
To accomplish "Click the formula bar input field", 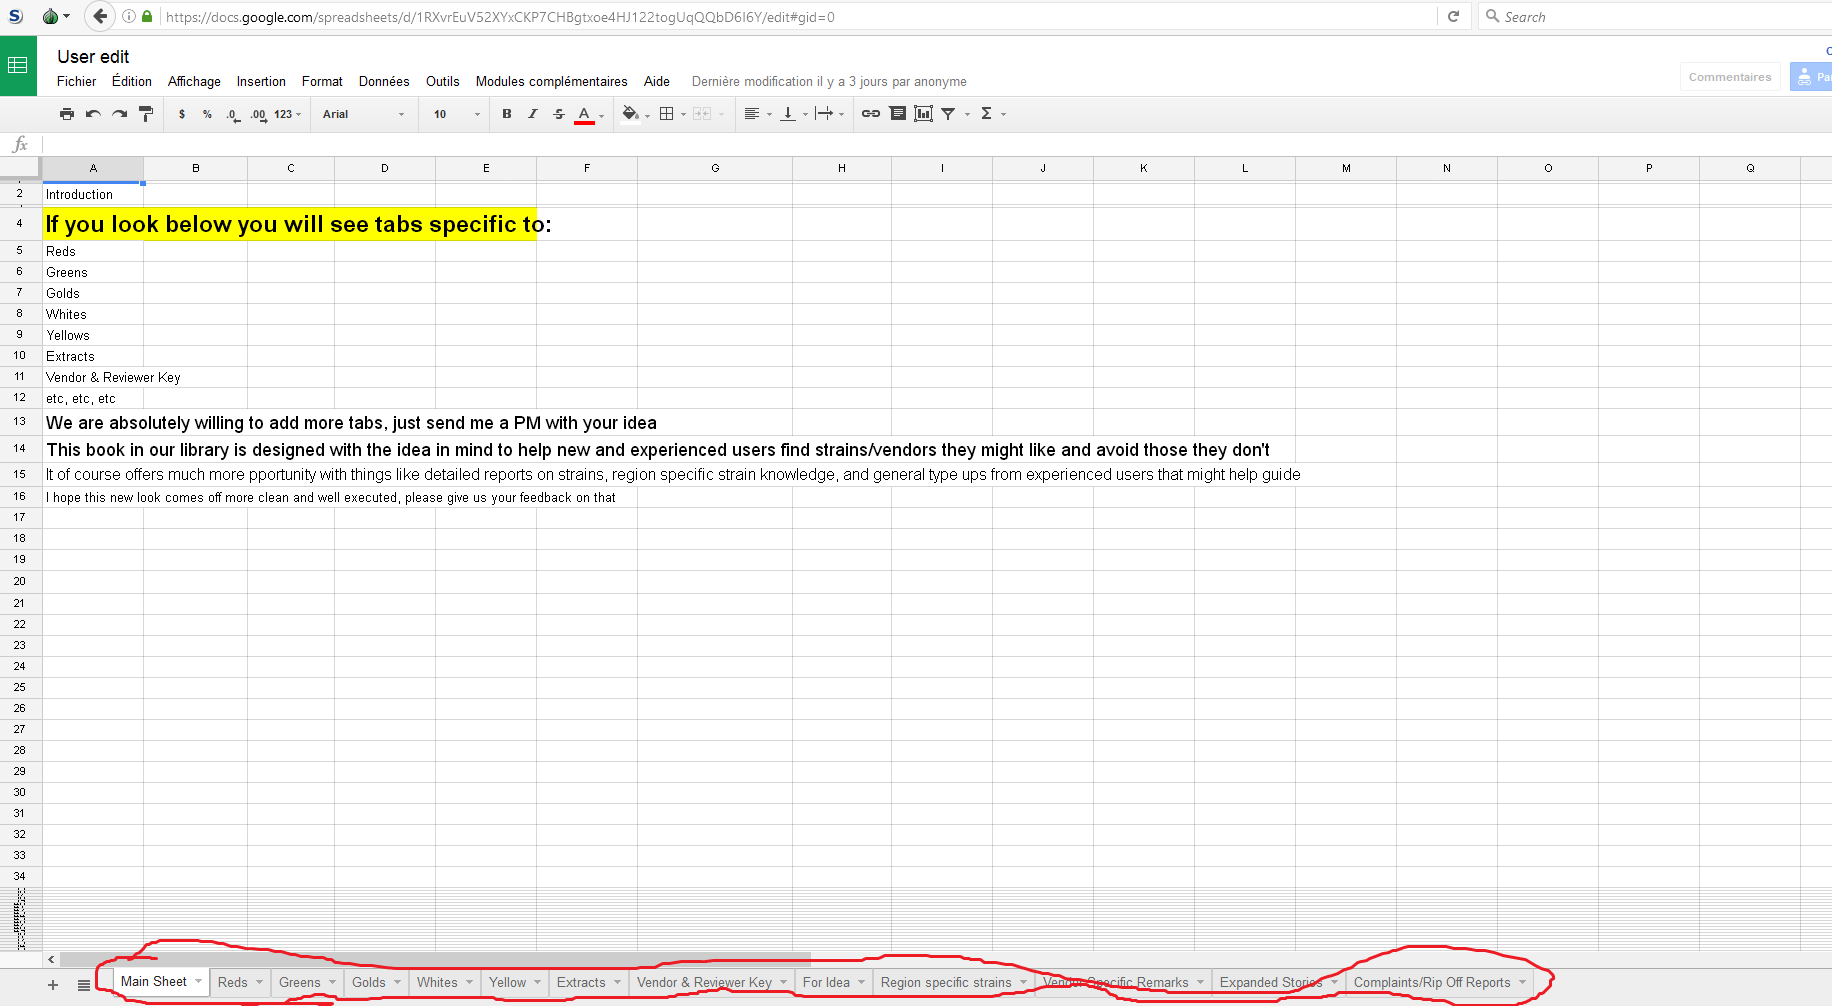I will click(x=936, y=144).
